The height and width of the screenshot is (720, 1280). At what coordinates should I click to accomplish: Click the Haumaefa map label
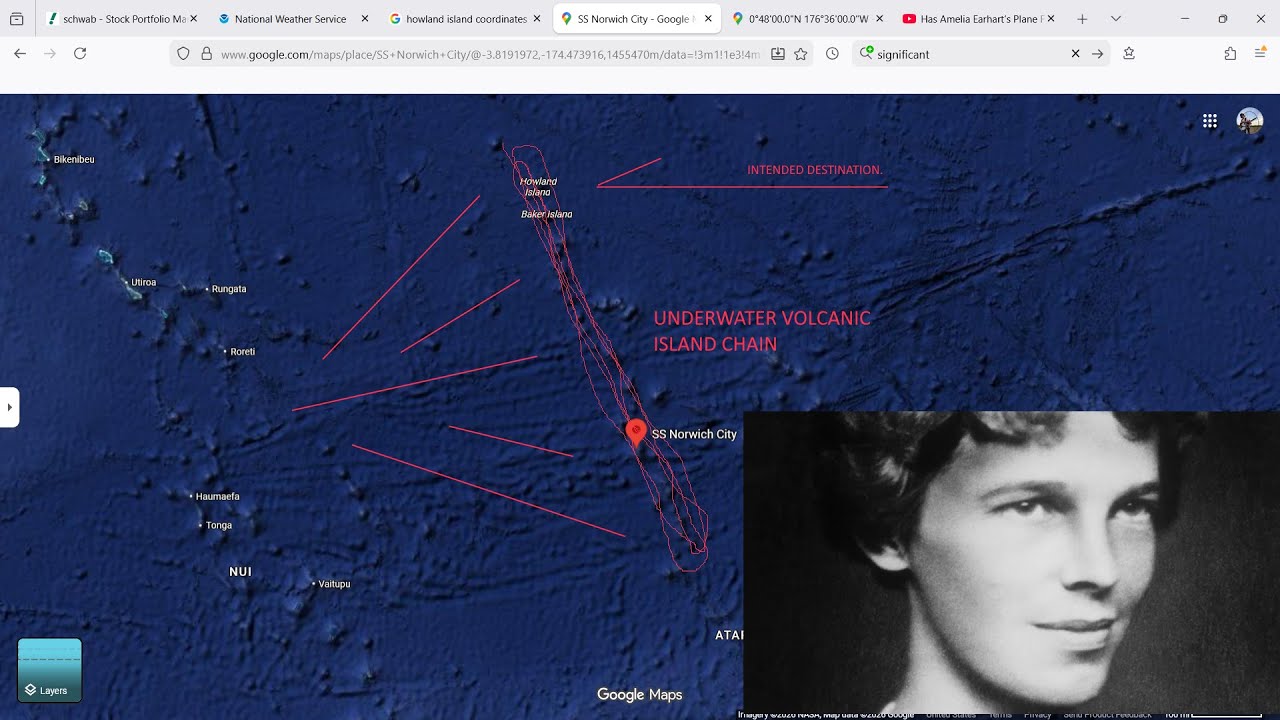coord(218,497)
